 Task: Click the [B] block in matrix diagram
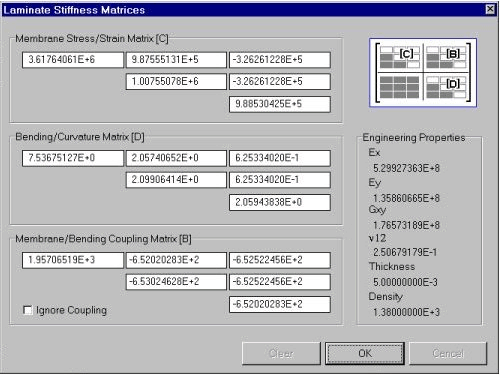[x=446, y=57]
